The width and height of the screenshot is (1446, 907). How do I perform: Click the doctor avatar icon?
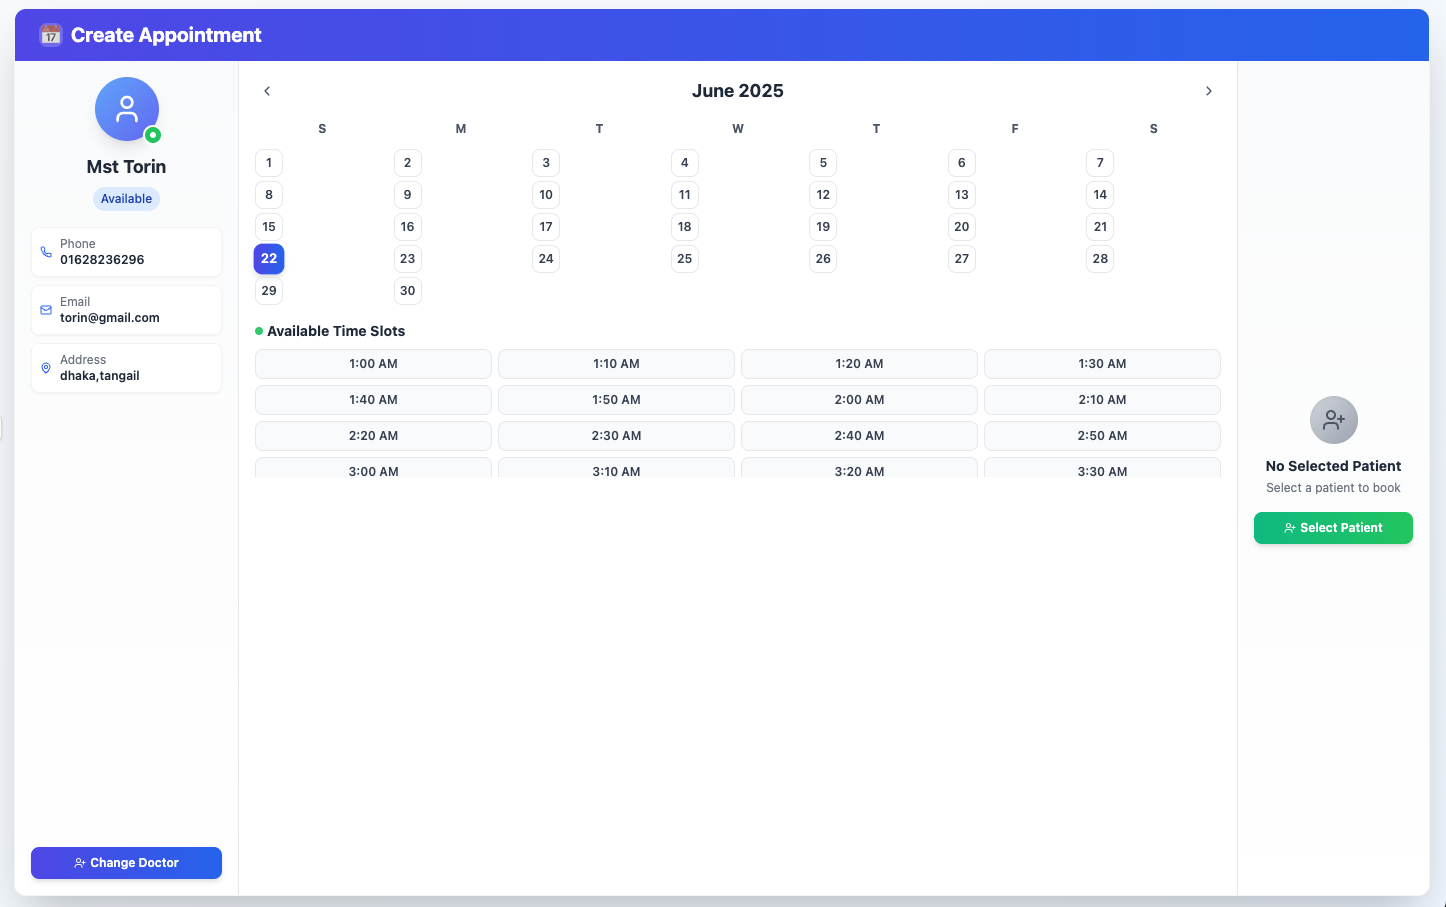coord(126,108)
